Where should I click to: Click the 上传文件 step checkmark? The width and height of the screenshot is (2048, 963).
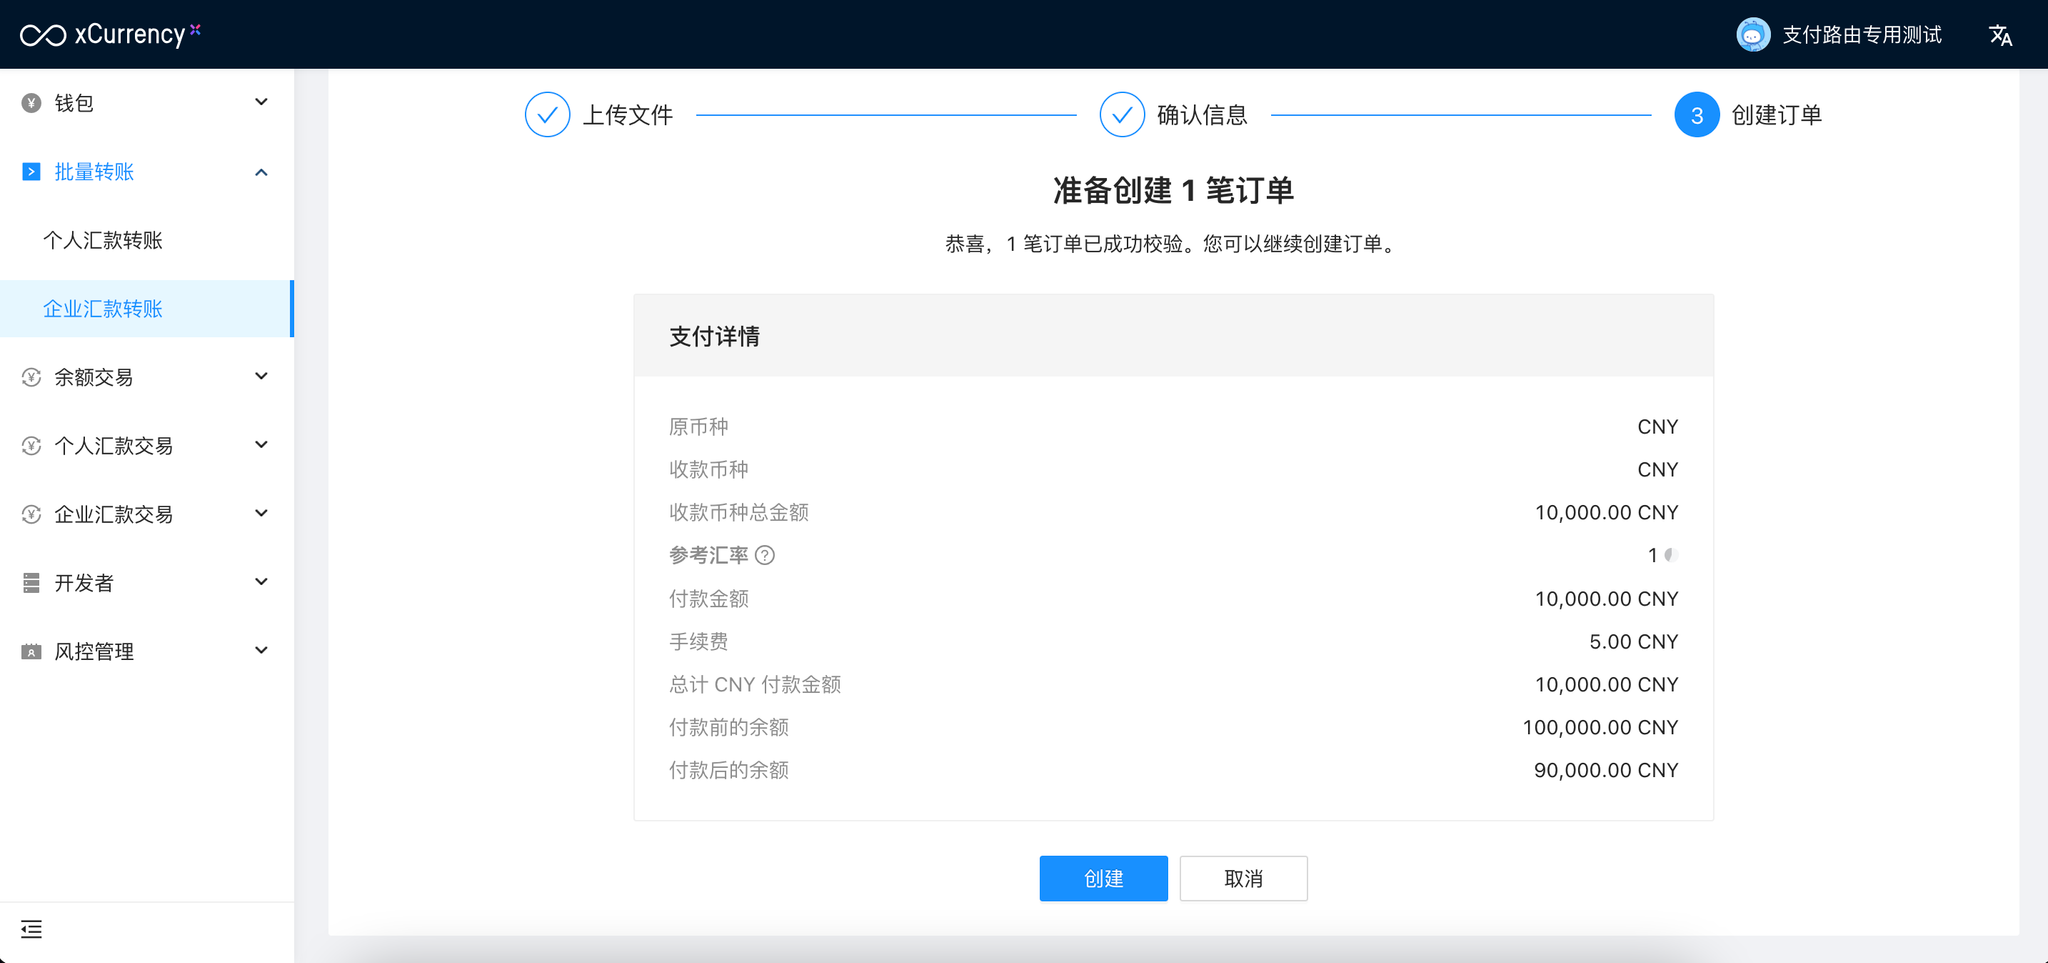[547, 115]
